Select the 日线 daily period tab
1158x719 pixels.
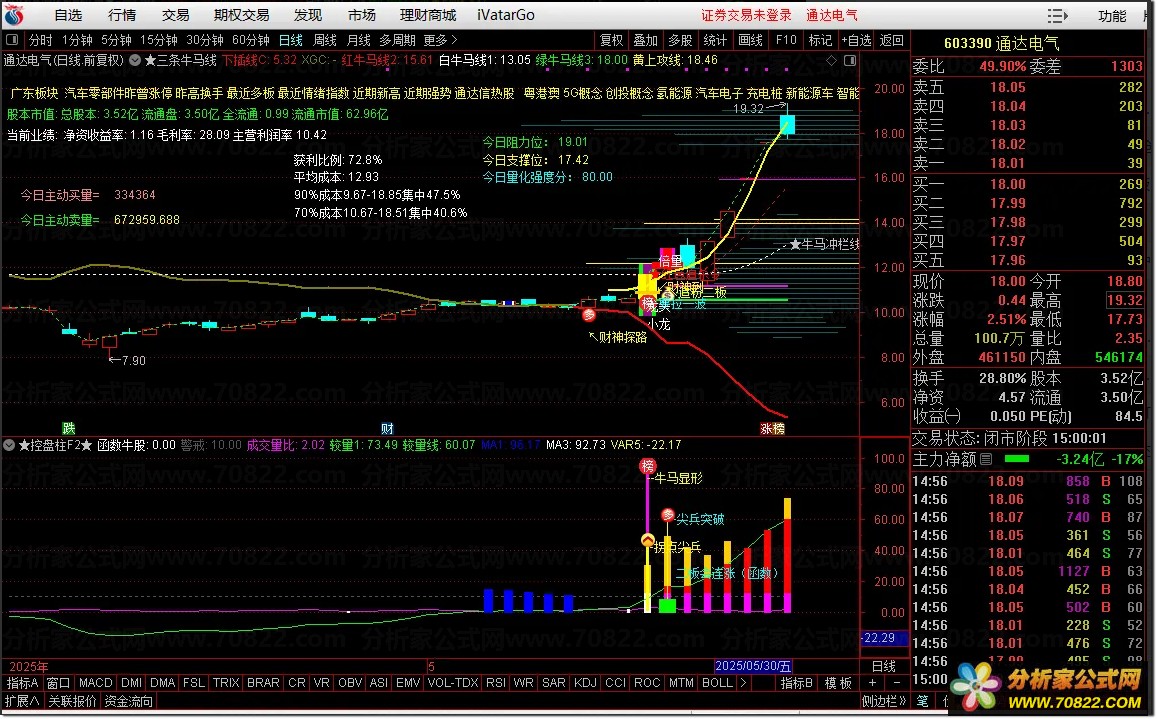pyautogui.click(x=290, y=40)
